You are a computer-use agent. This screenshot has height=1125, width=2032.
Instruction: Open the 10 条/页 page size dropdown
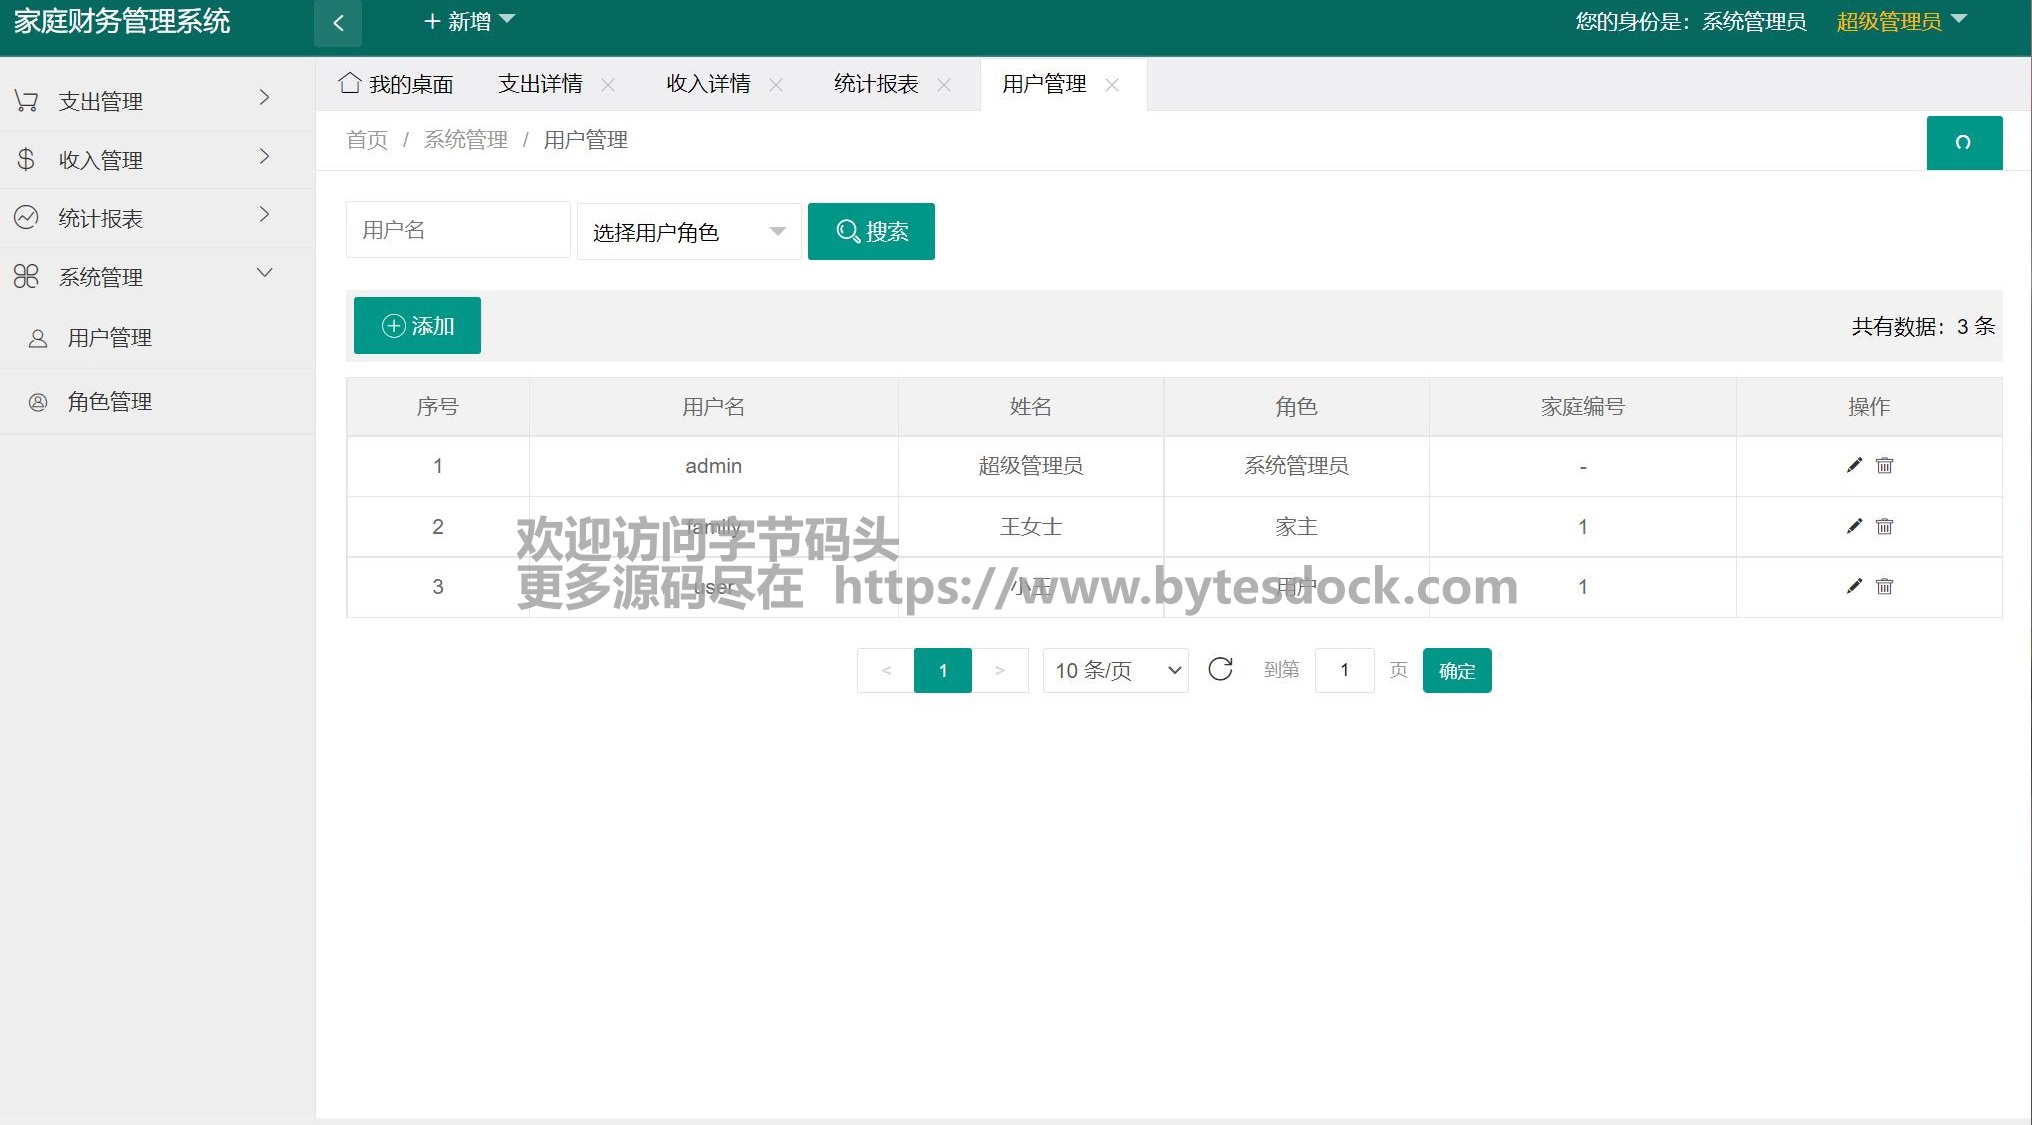pos(1115,670)
